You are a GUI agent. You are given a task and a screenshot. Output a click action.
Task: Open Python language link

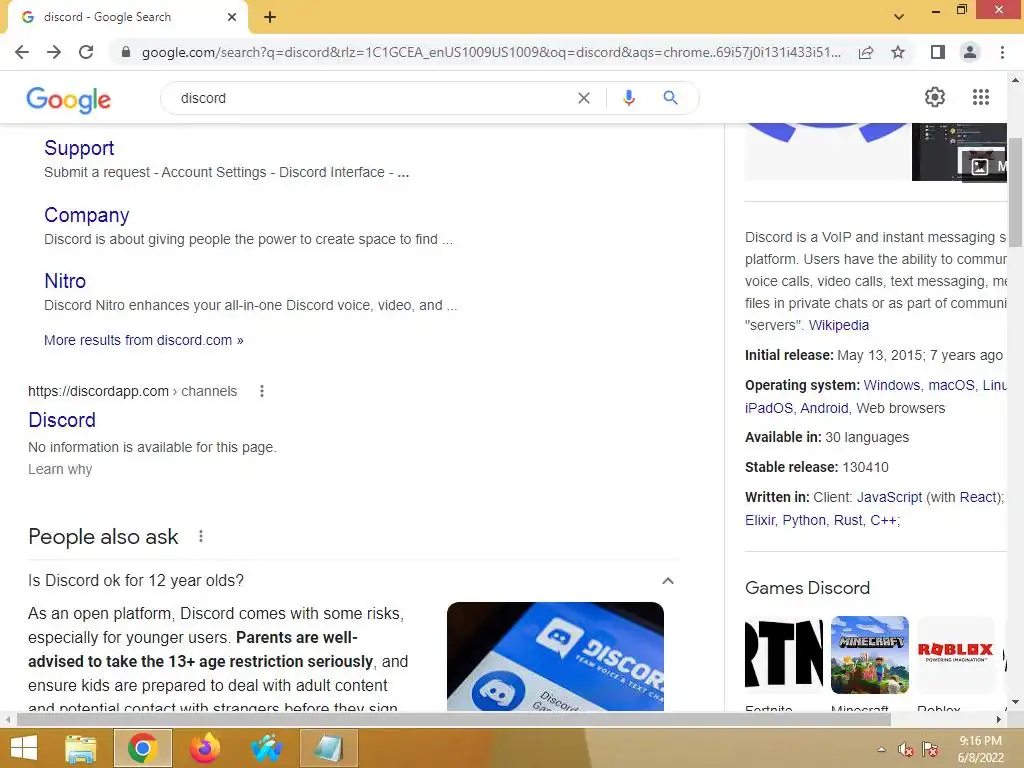[804, 520]
